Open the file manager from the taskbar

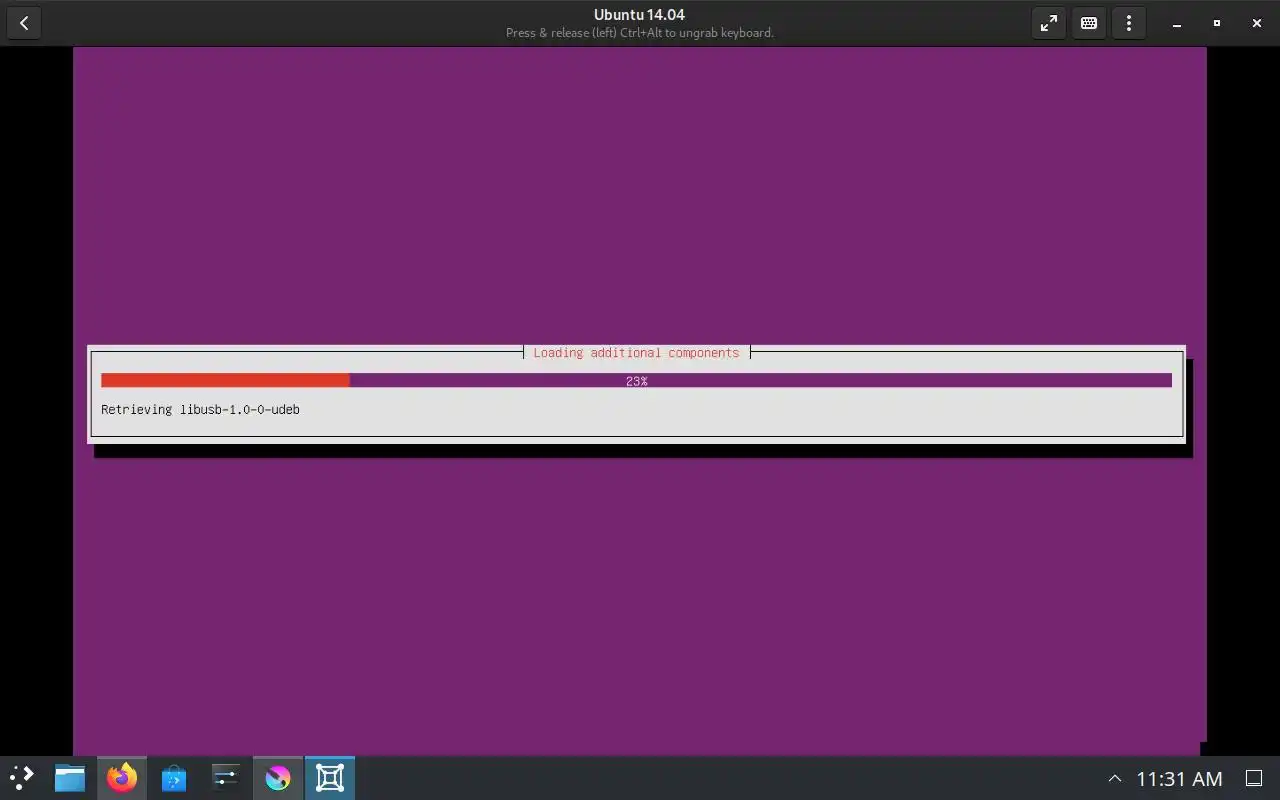(x=70, y=777)
